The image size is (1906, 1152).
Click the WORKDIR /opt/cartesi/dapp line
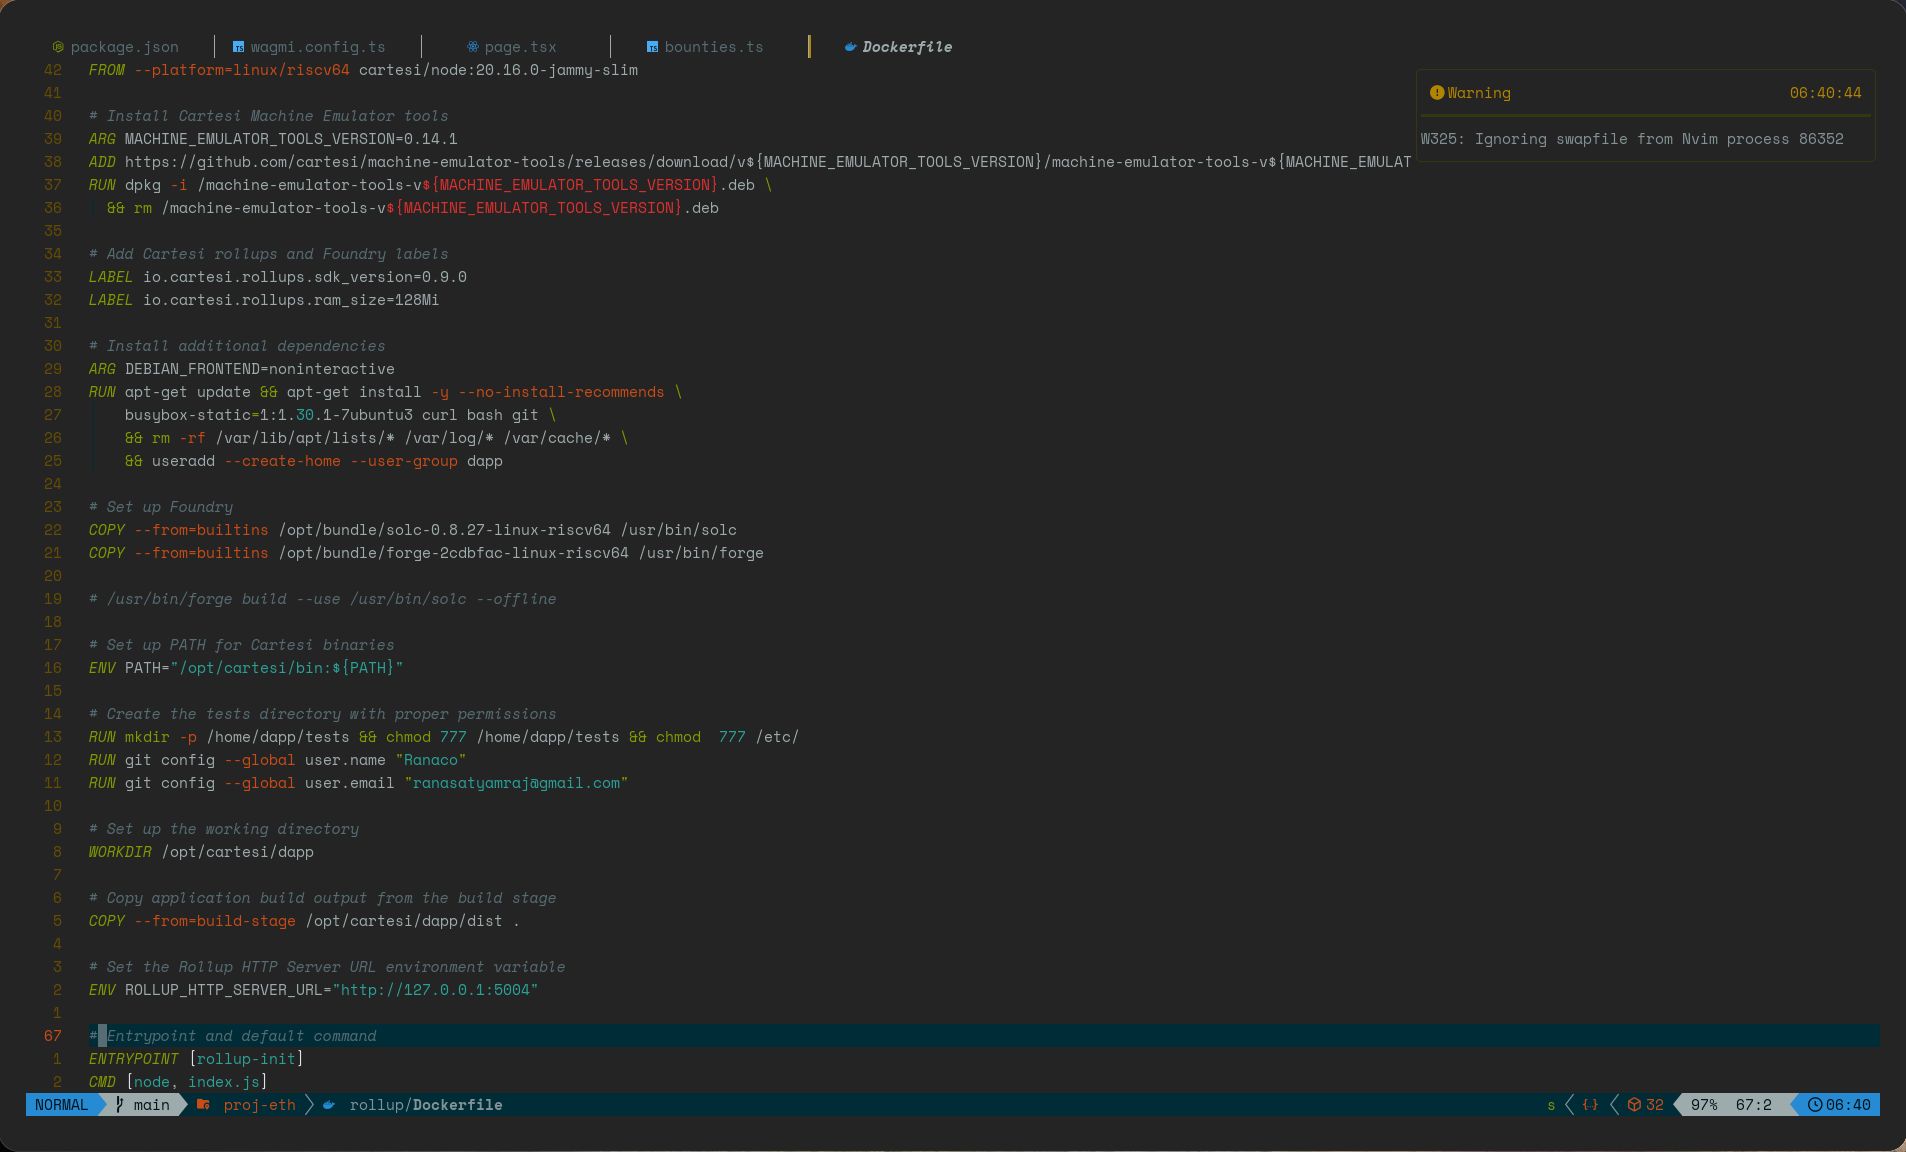[201, 852]
